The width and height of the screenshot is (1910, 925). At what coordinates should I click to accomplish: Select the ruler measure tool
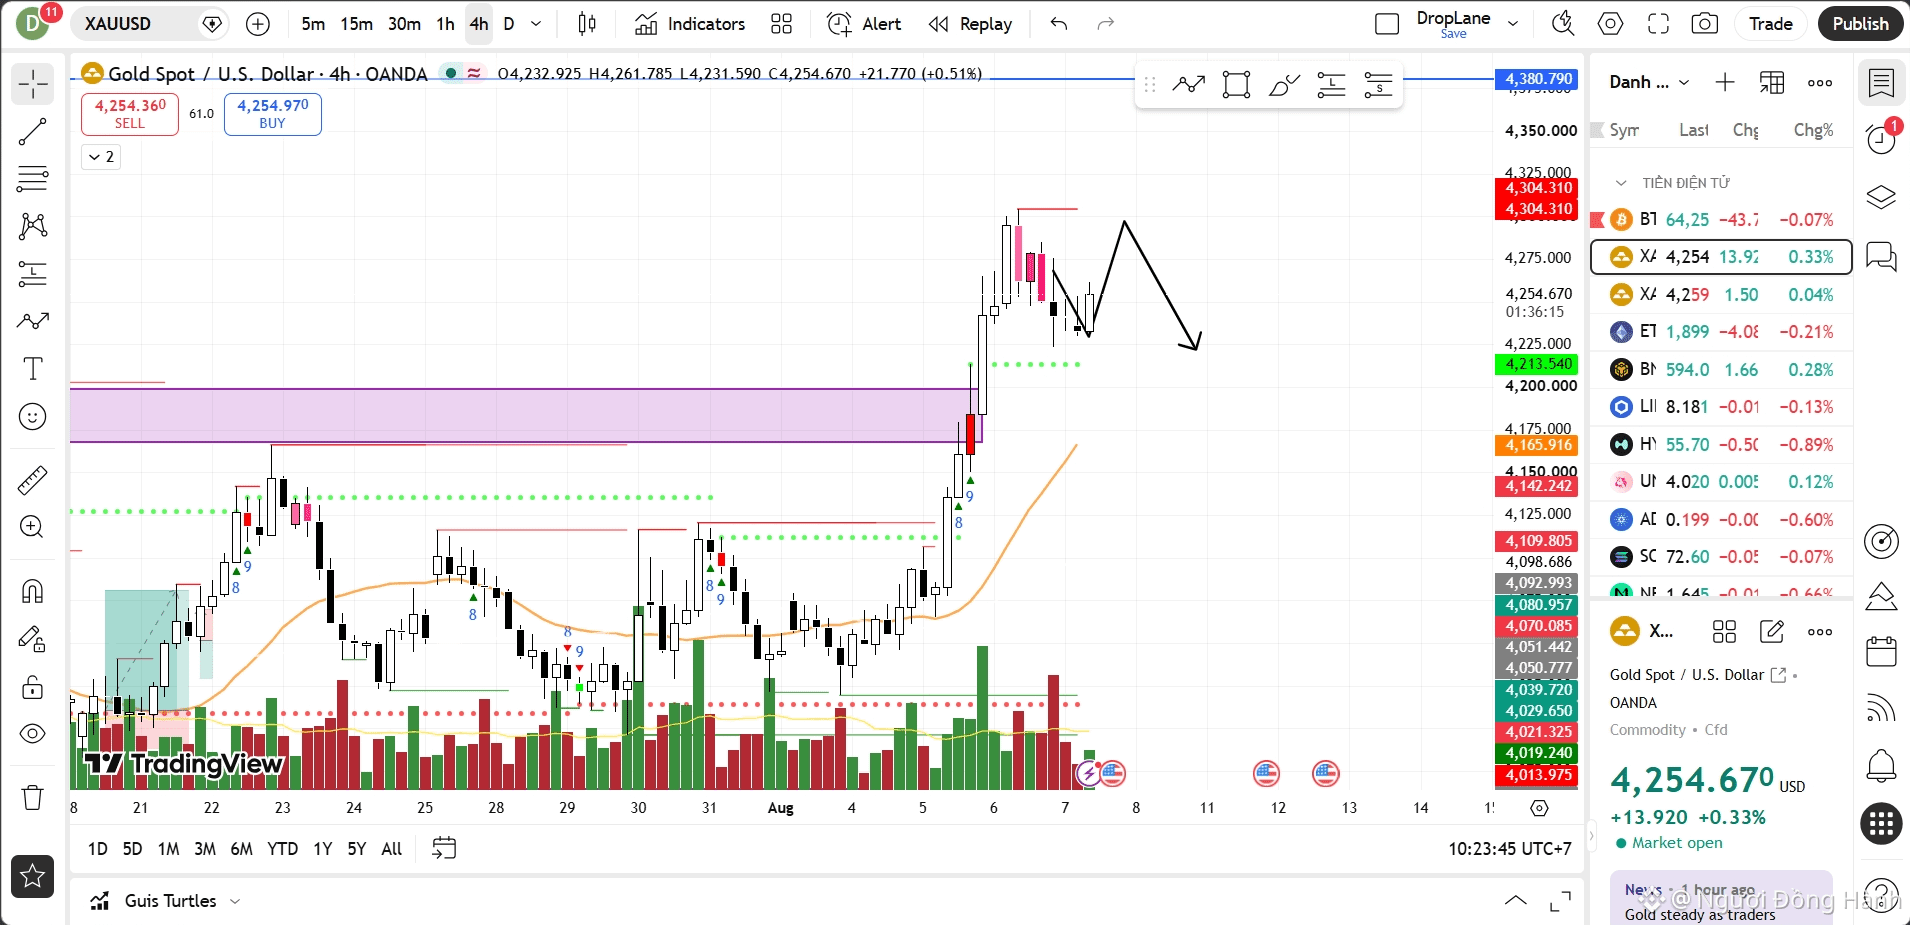point(33,480)
